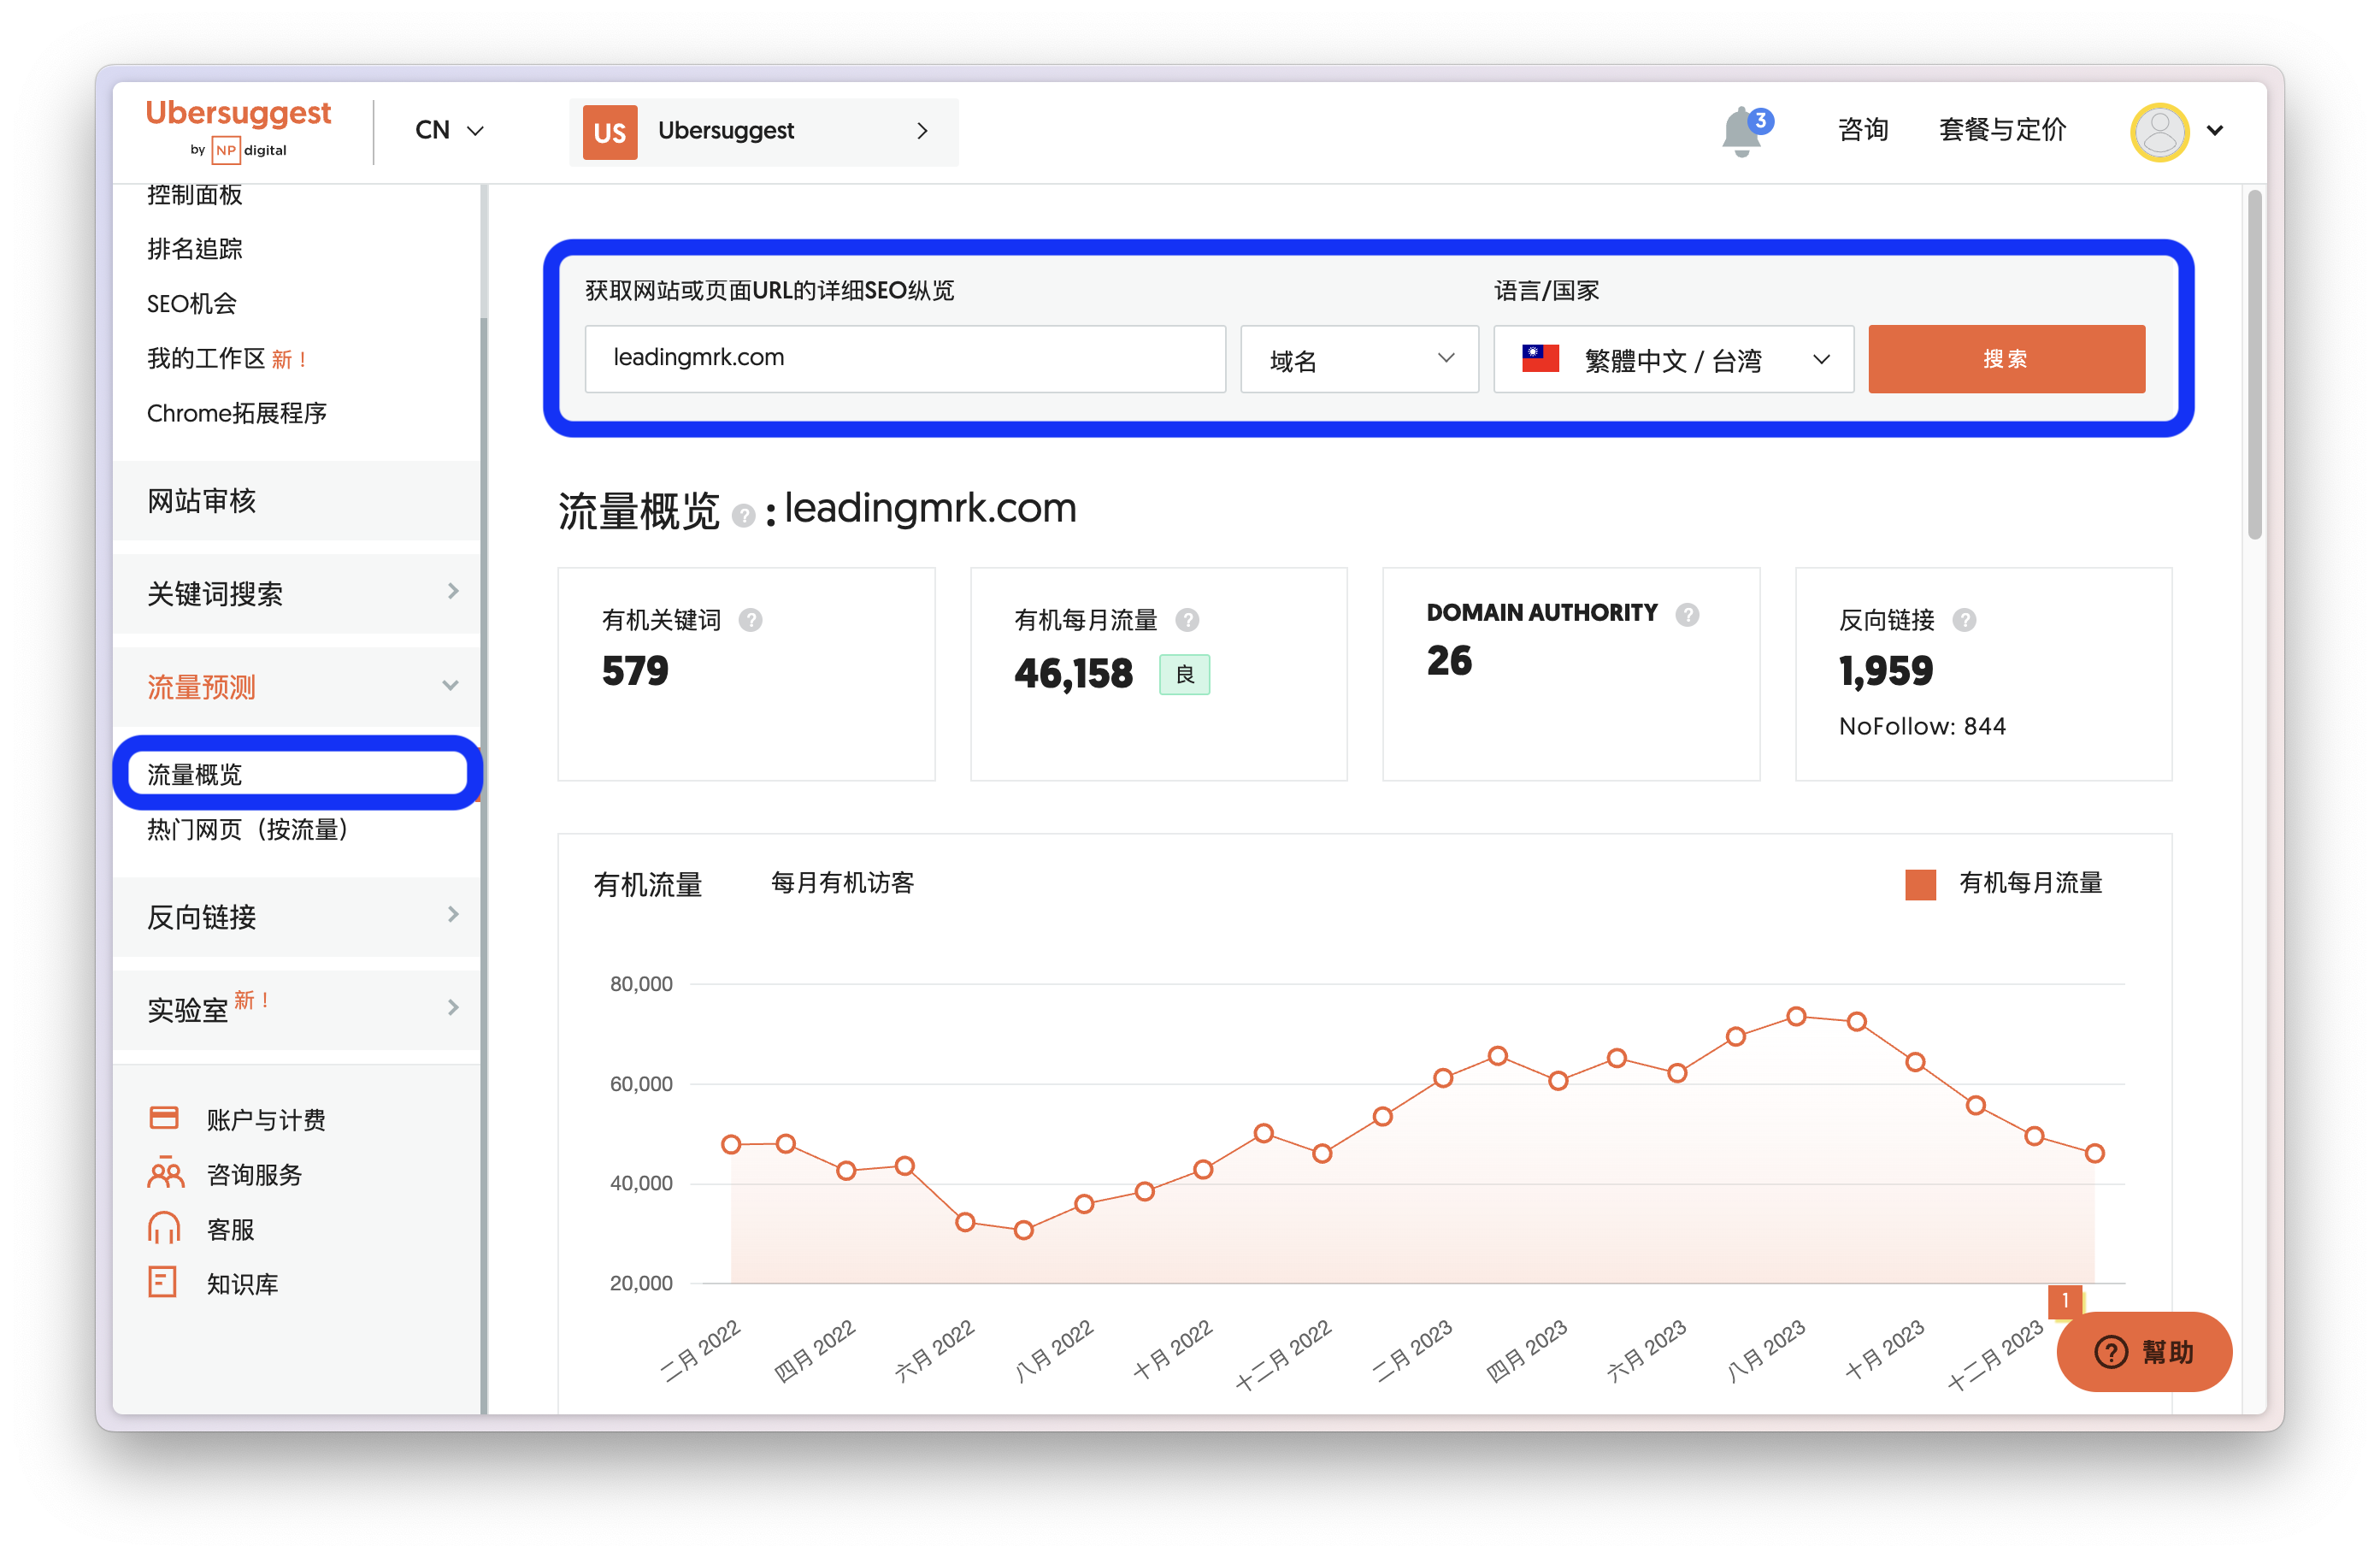This screenshot has width=2380, height=1558.
Task: Open 排名追踪 in sidebar
Action: pos(195,249)
